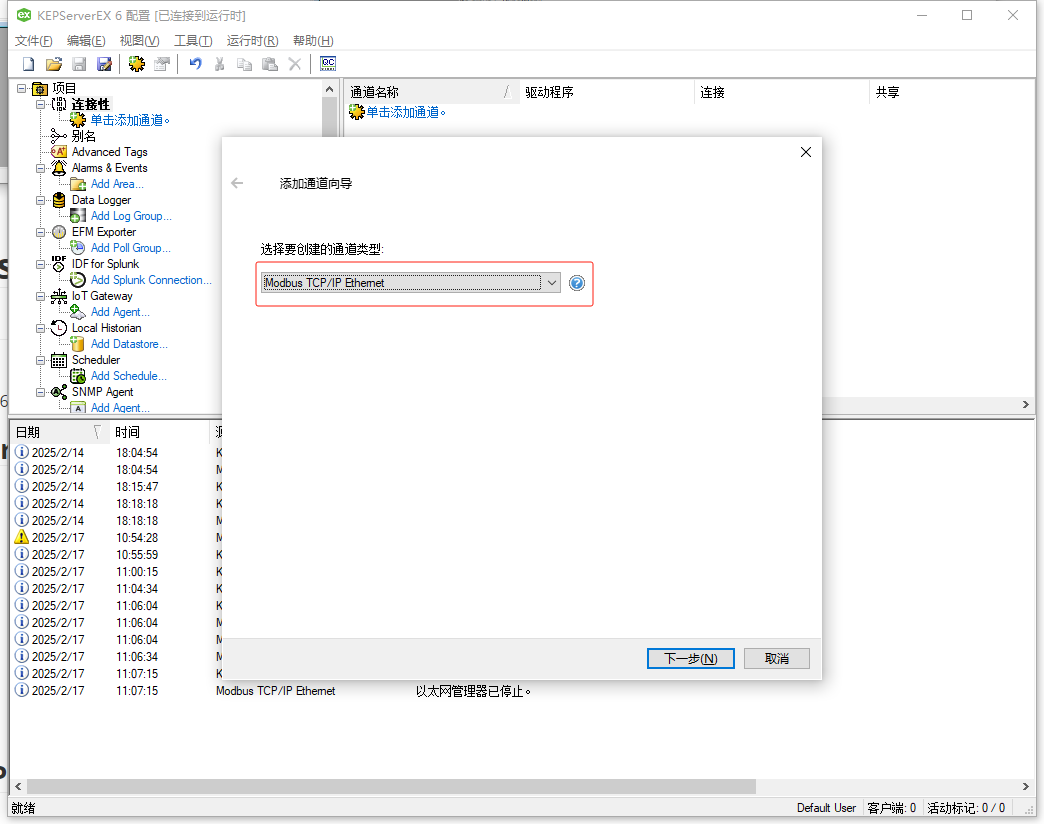Click the Advanced Tags tree icon
The width and height of the screenshot is (1044, 824).
[59, 152]
